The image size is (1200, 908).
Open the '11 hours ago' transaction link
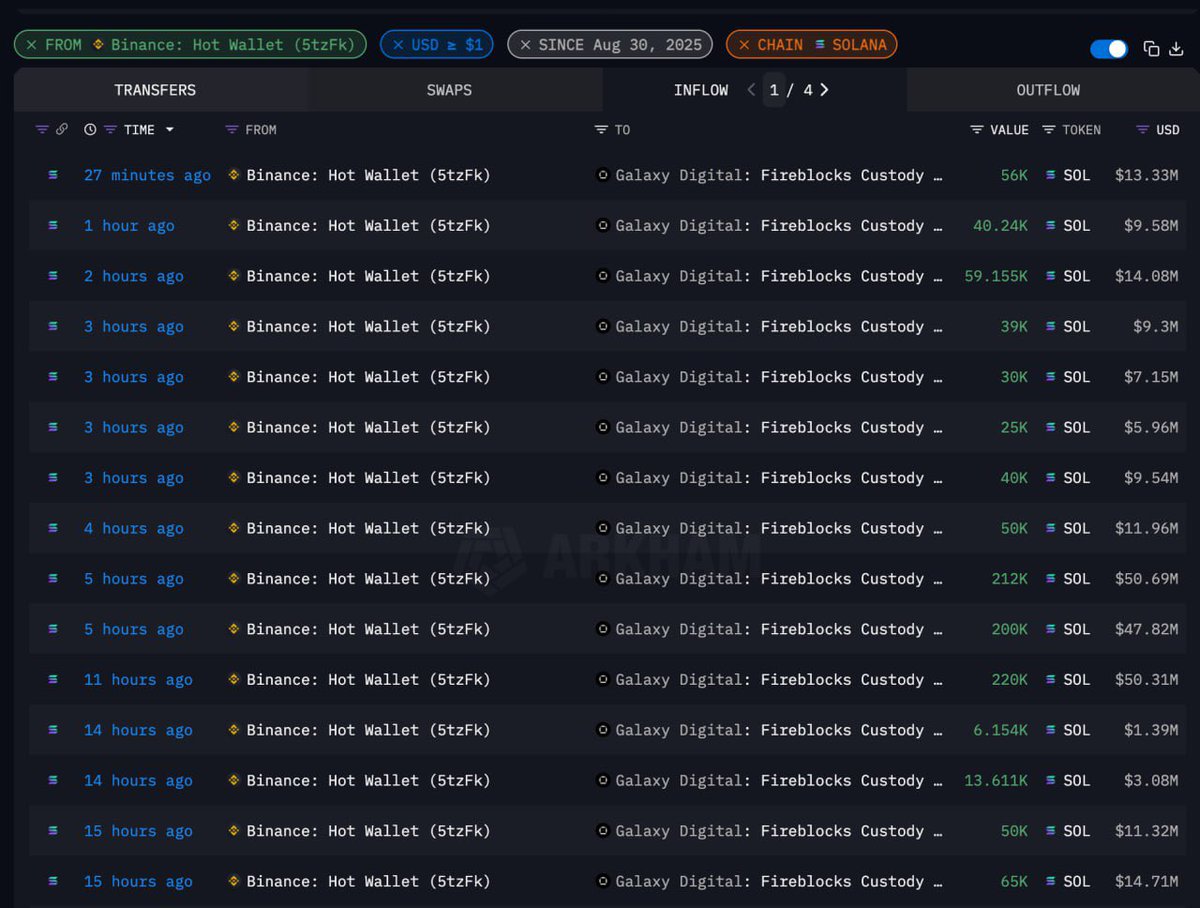pos(138,680)
